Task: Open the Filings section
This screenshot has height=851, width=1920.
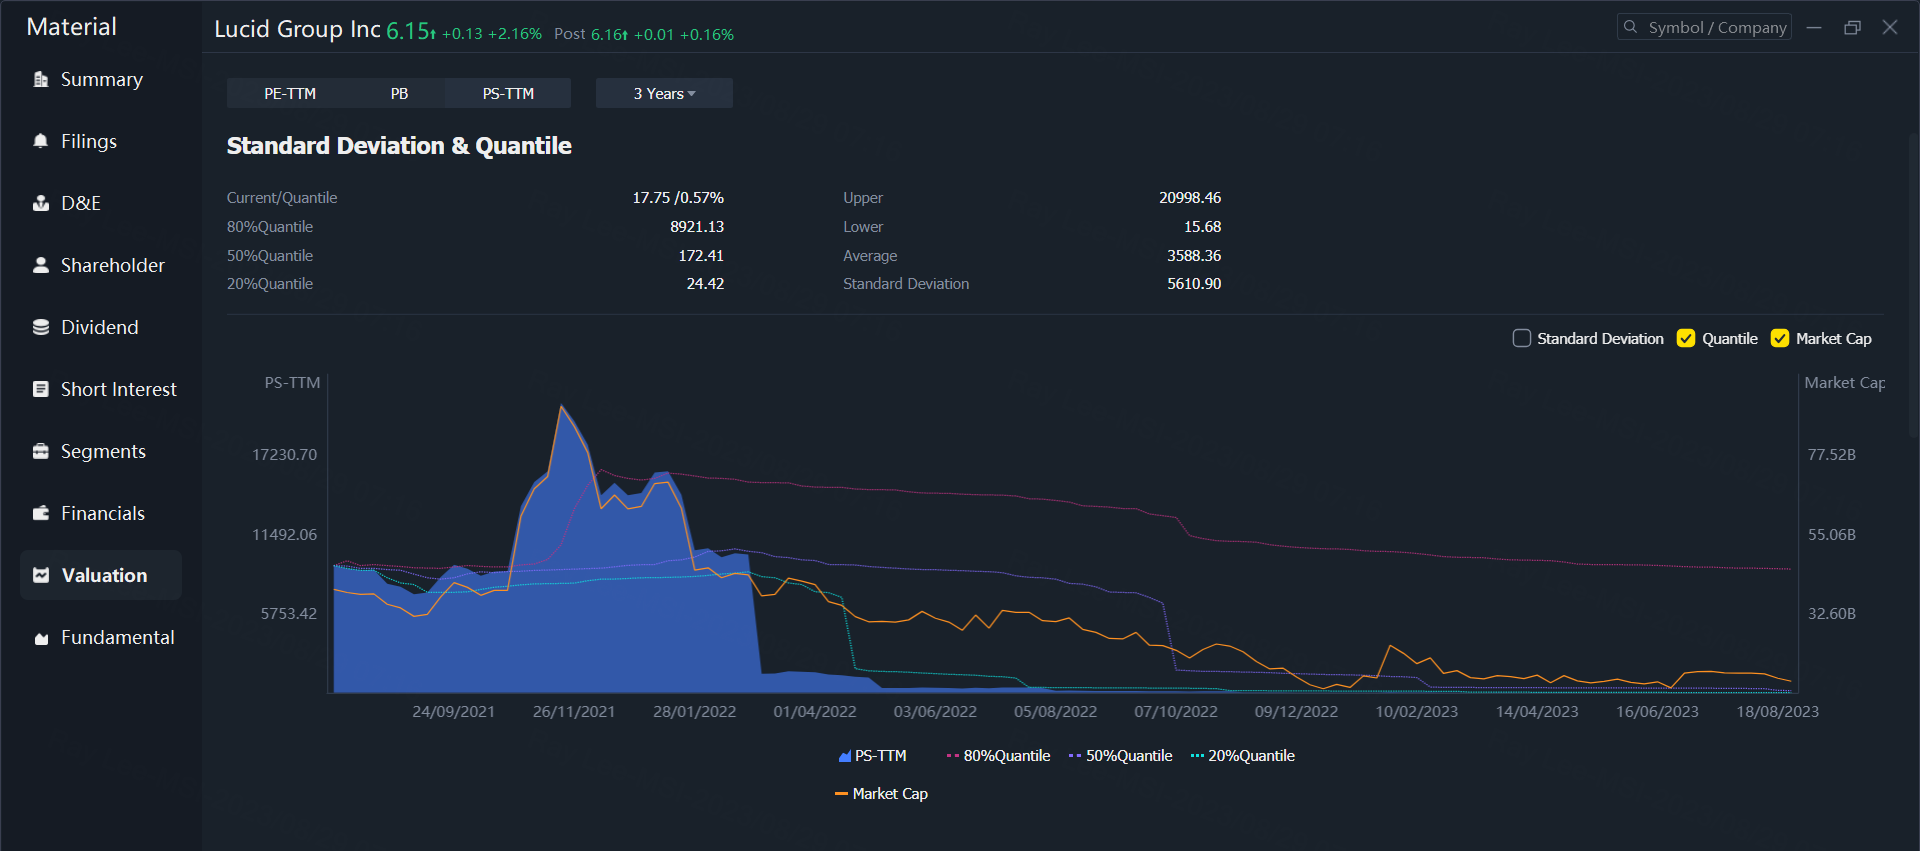Action: [x=101, y=141]
